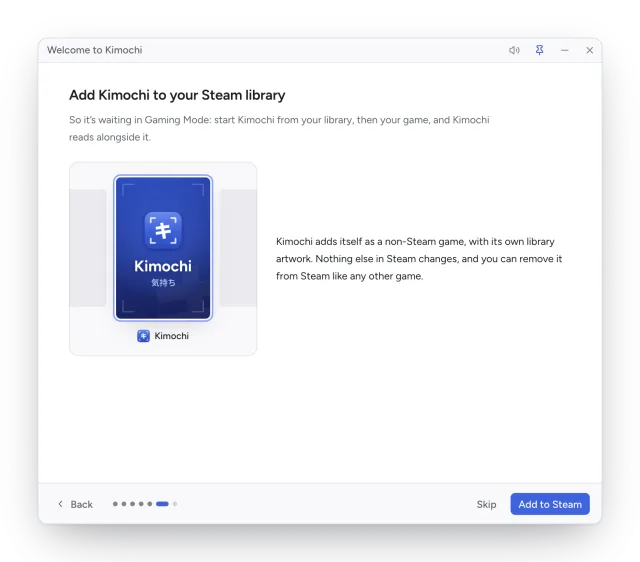Toggle the pin window icon
640x562 pixels.
click(x=539, y=50)
